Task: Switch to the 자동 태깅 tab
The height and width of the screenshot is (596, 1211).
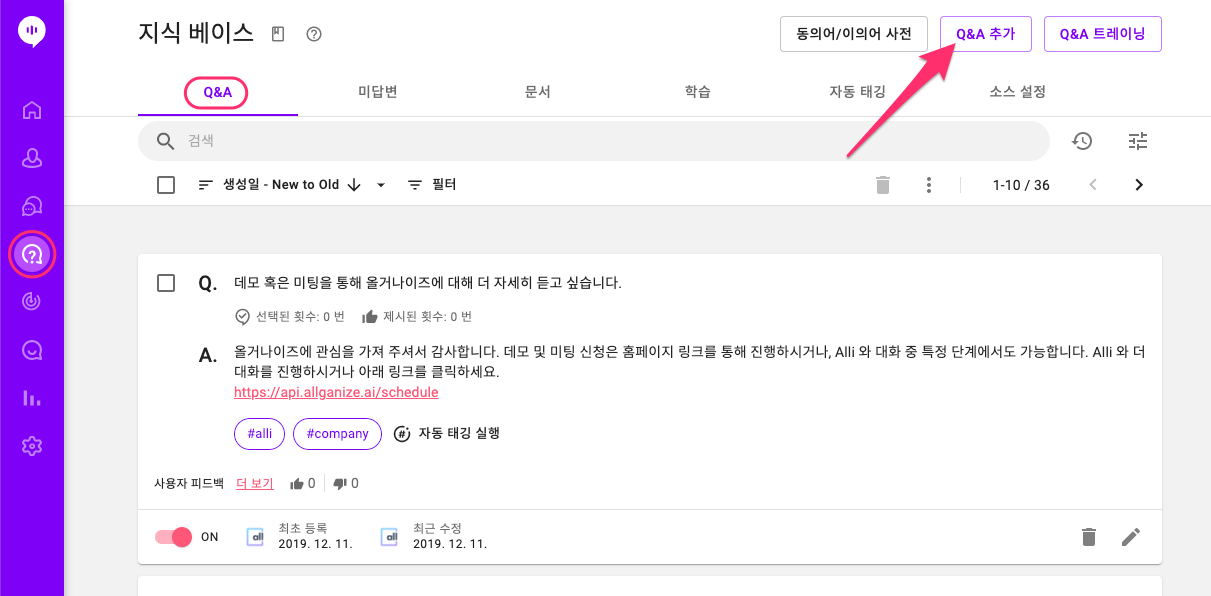Action: 858,92
